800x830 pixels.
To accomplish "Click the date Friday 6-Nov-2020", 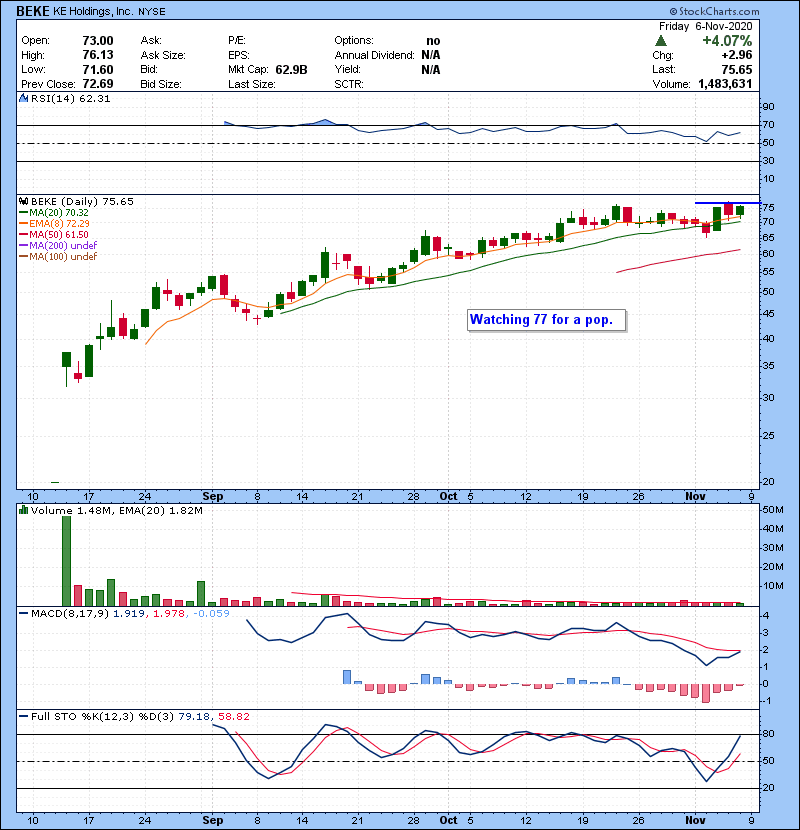I will (705, 26).
